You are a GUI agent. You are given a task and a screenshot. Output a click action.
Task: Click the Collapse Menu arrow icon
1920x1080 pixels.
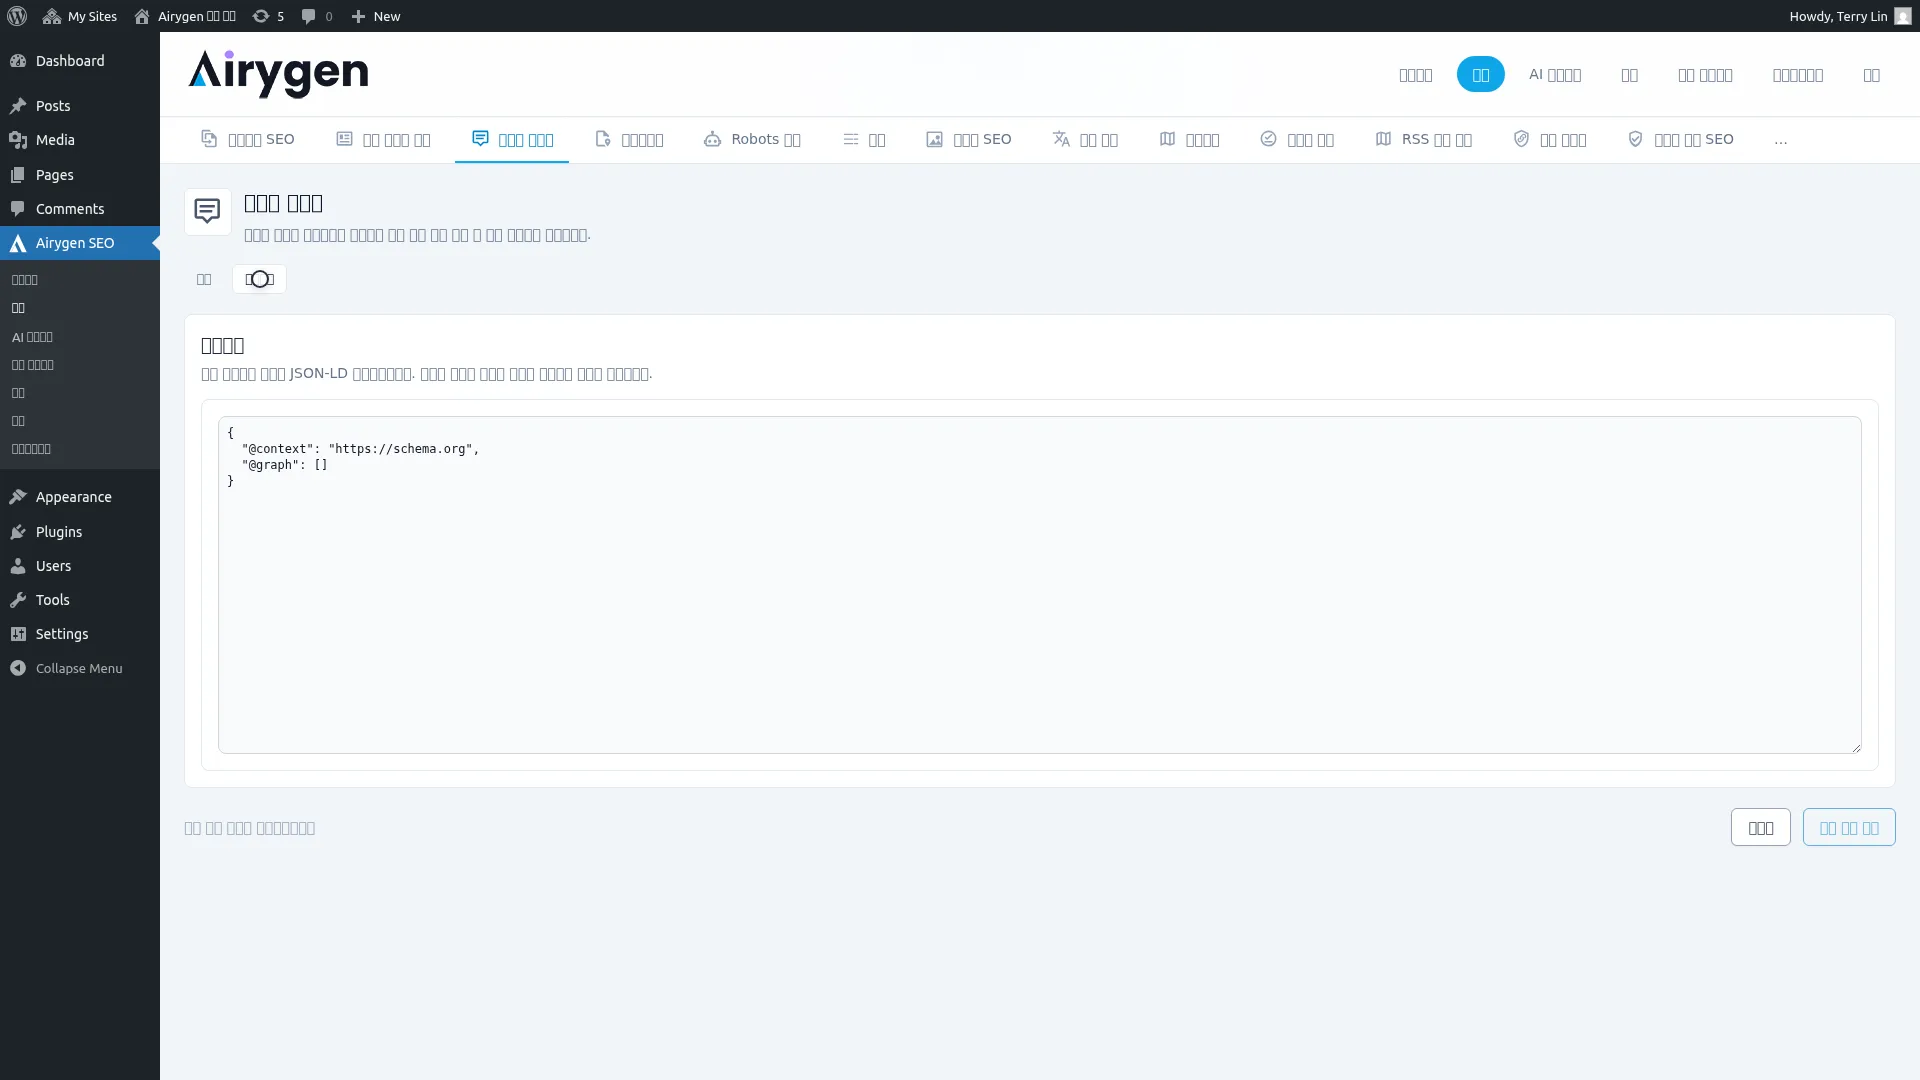coord(18,668)
